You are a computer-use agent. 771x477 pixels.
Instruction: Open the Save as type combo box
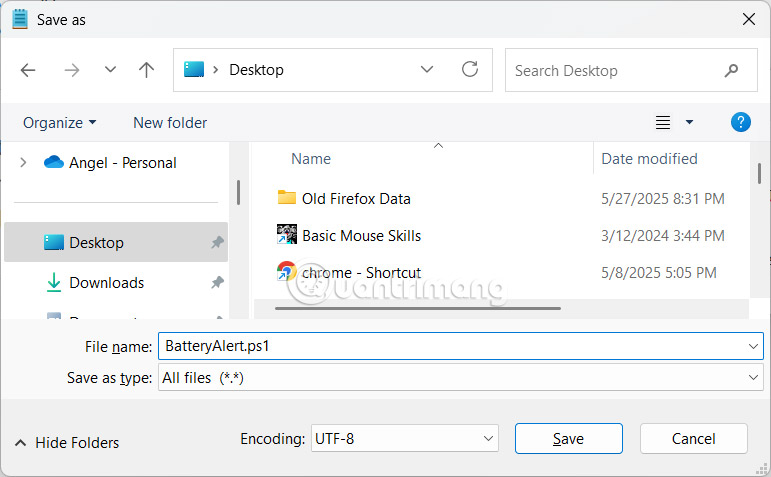click(461, 378)
